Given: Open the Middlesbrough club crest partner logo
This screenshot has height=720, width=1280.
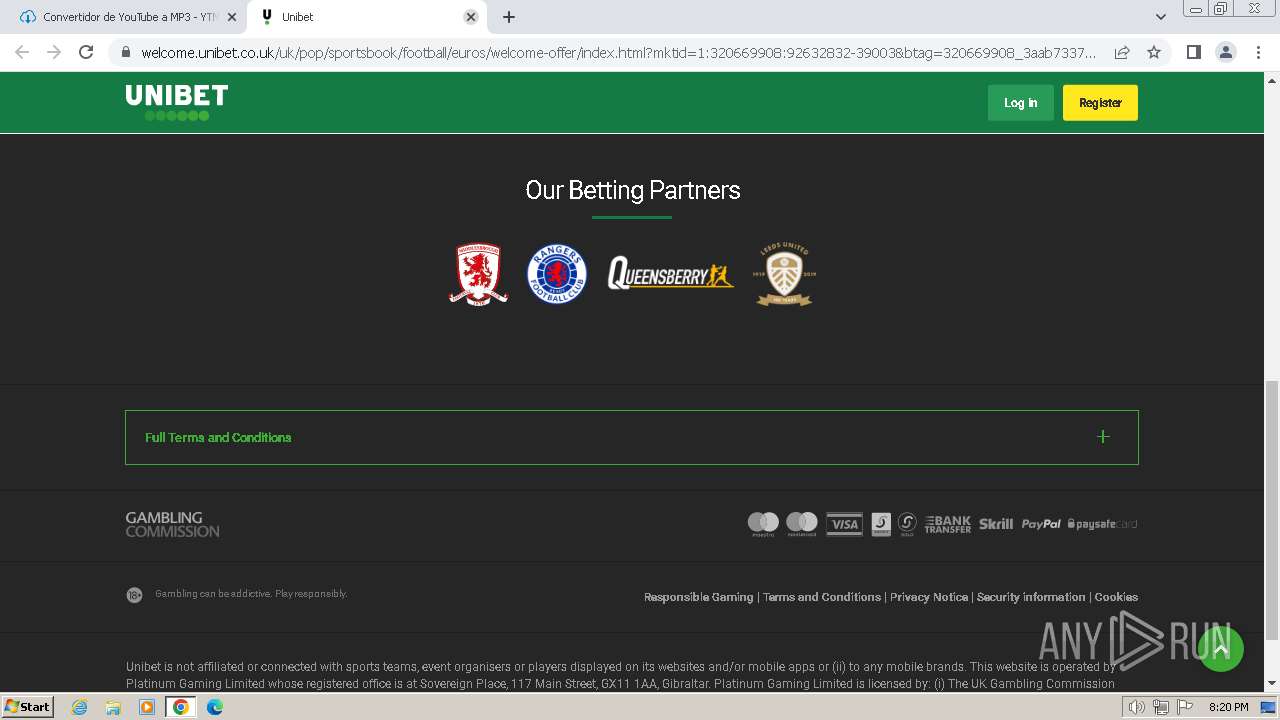Looking at the screenshot, I should click(478, 274).
